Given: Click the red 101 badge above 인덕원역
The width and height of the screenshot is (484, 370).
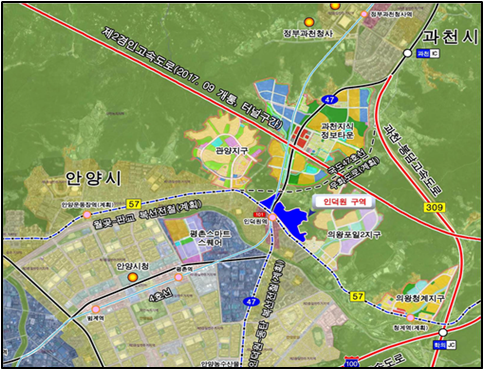Looking at the screenshot, I should [259, 215].
